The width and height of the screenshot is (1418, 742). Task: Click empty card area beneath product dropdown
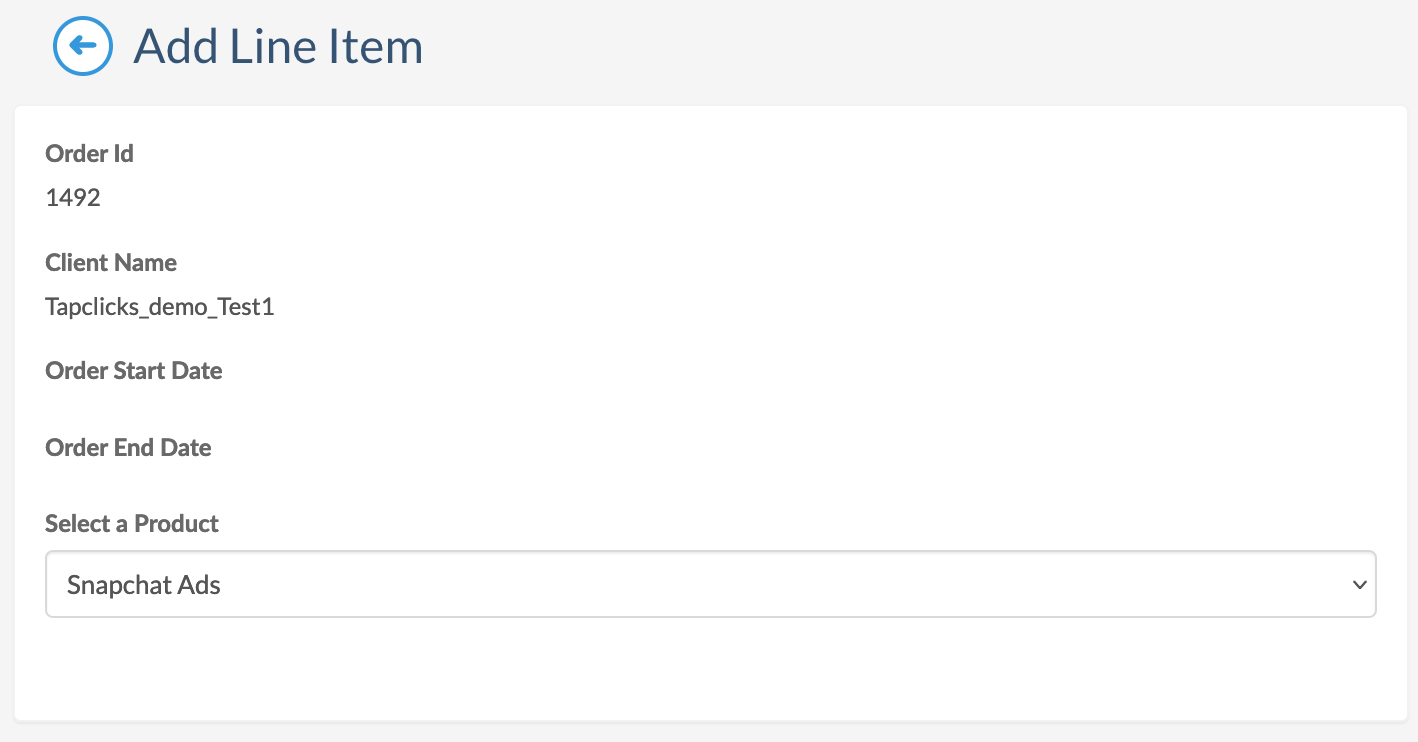[x=710, y=668]
